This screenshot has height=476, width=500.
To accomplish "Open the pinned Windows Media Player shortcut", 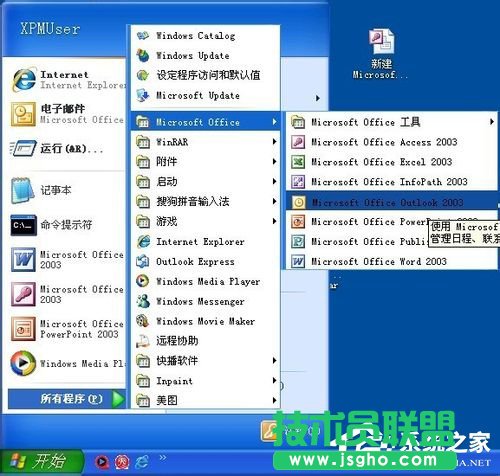I will tap(68, 363).
